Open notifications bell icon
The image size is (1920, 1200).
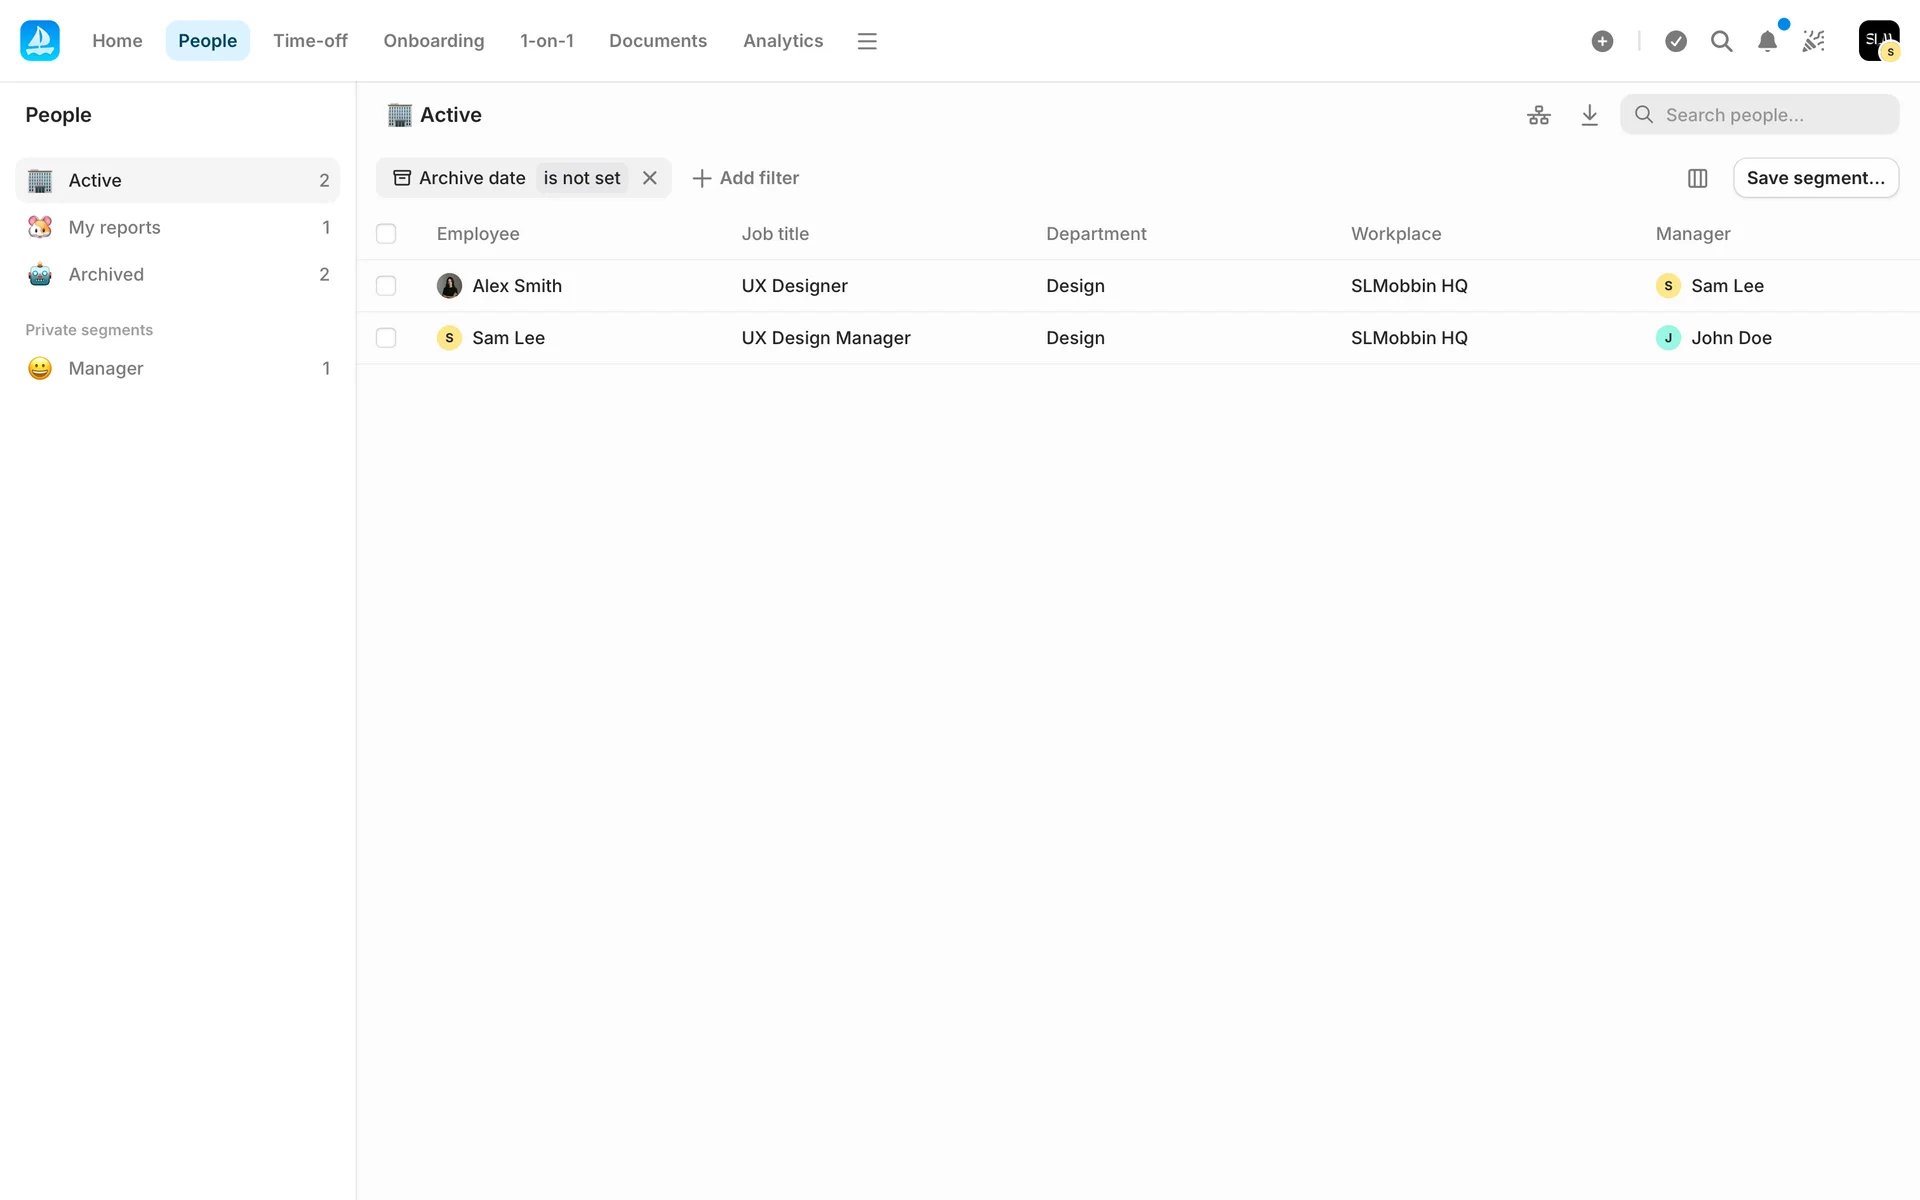pos(1767,41)
